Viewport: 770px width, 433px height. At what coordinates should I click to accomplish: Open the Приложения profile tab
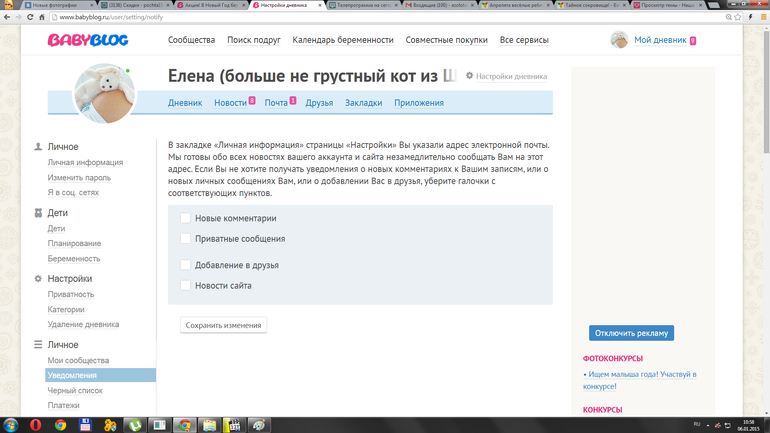(419, 103)
